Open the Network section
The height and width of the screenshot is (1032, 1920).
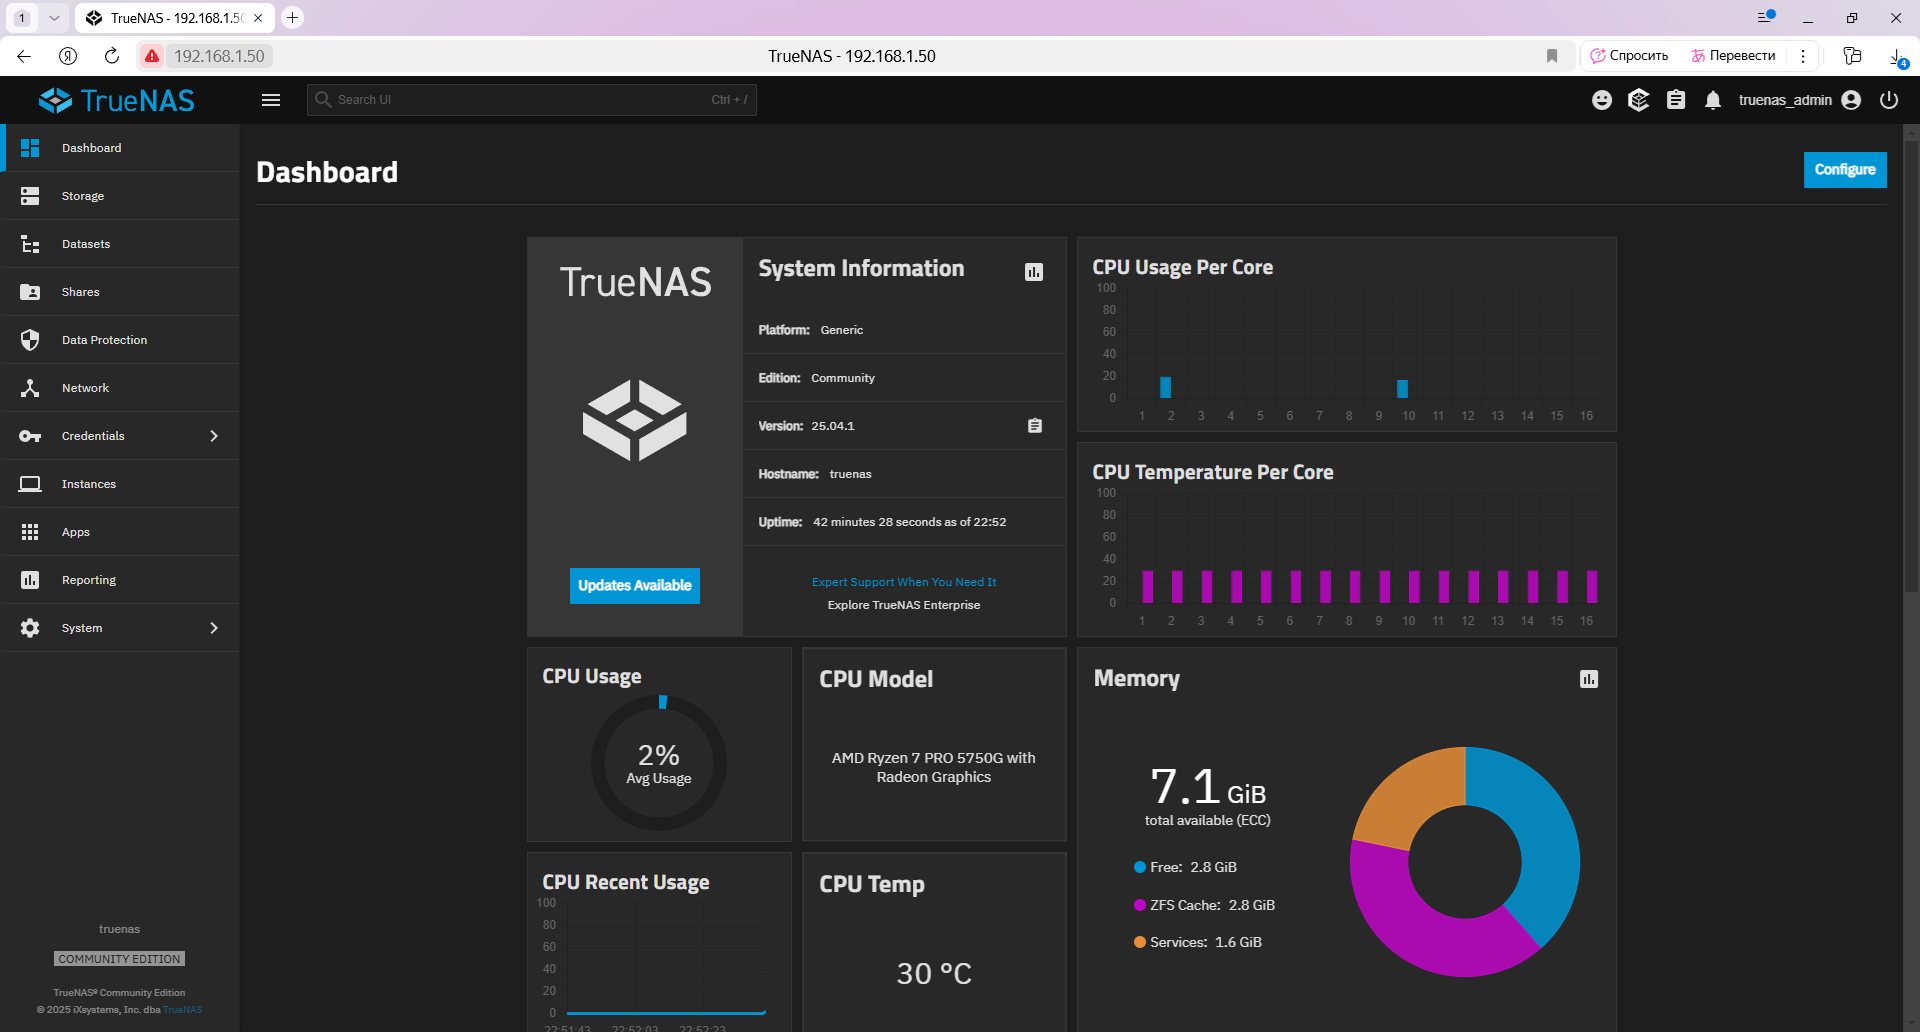click(120, 388)
